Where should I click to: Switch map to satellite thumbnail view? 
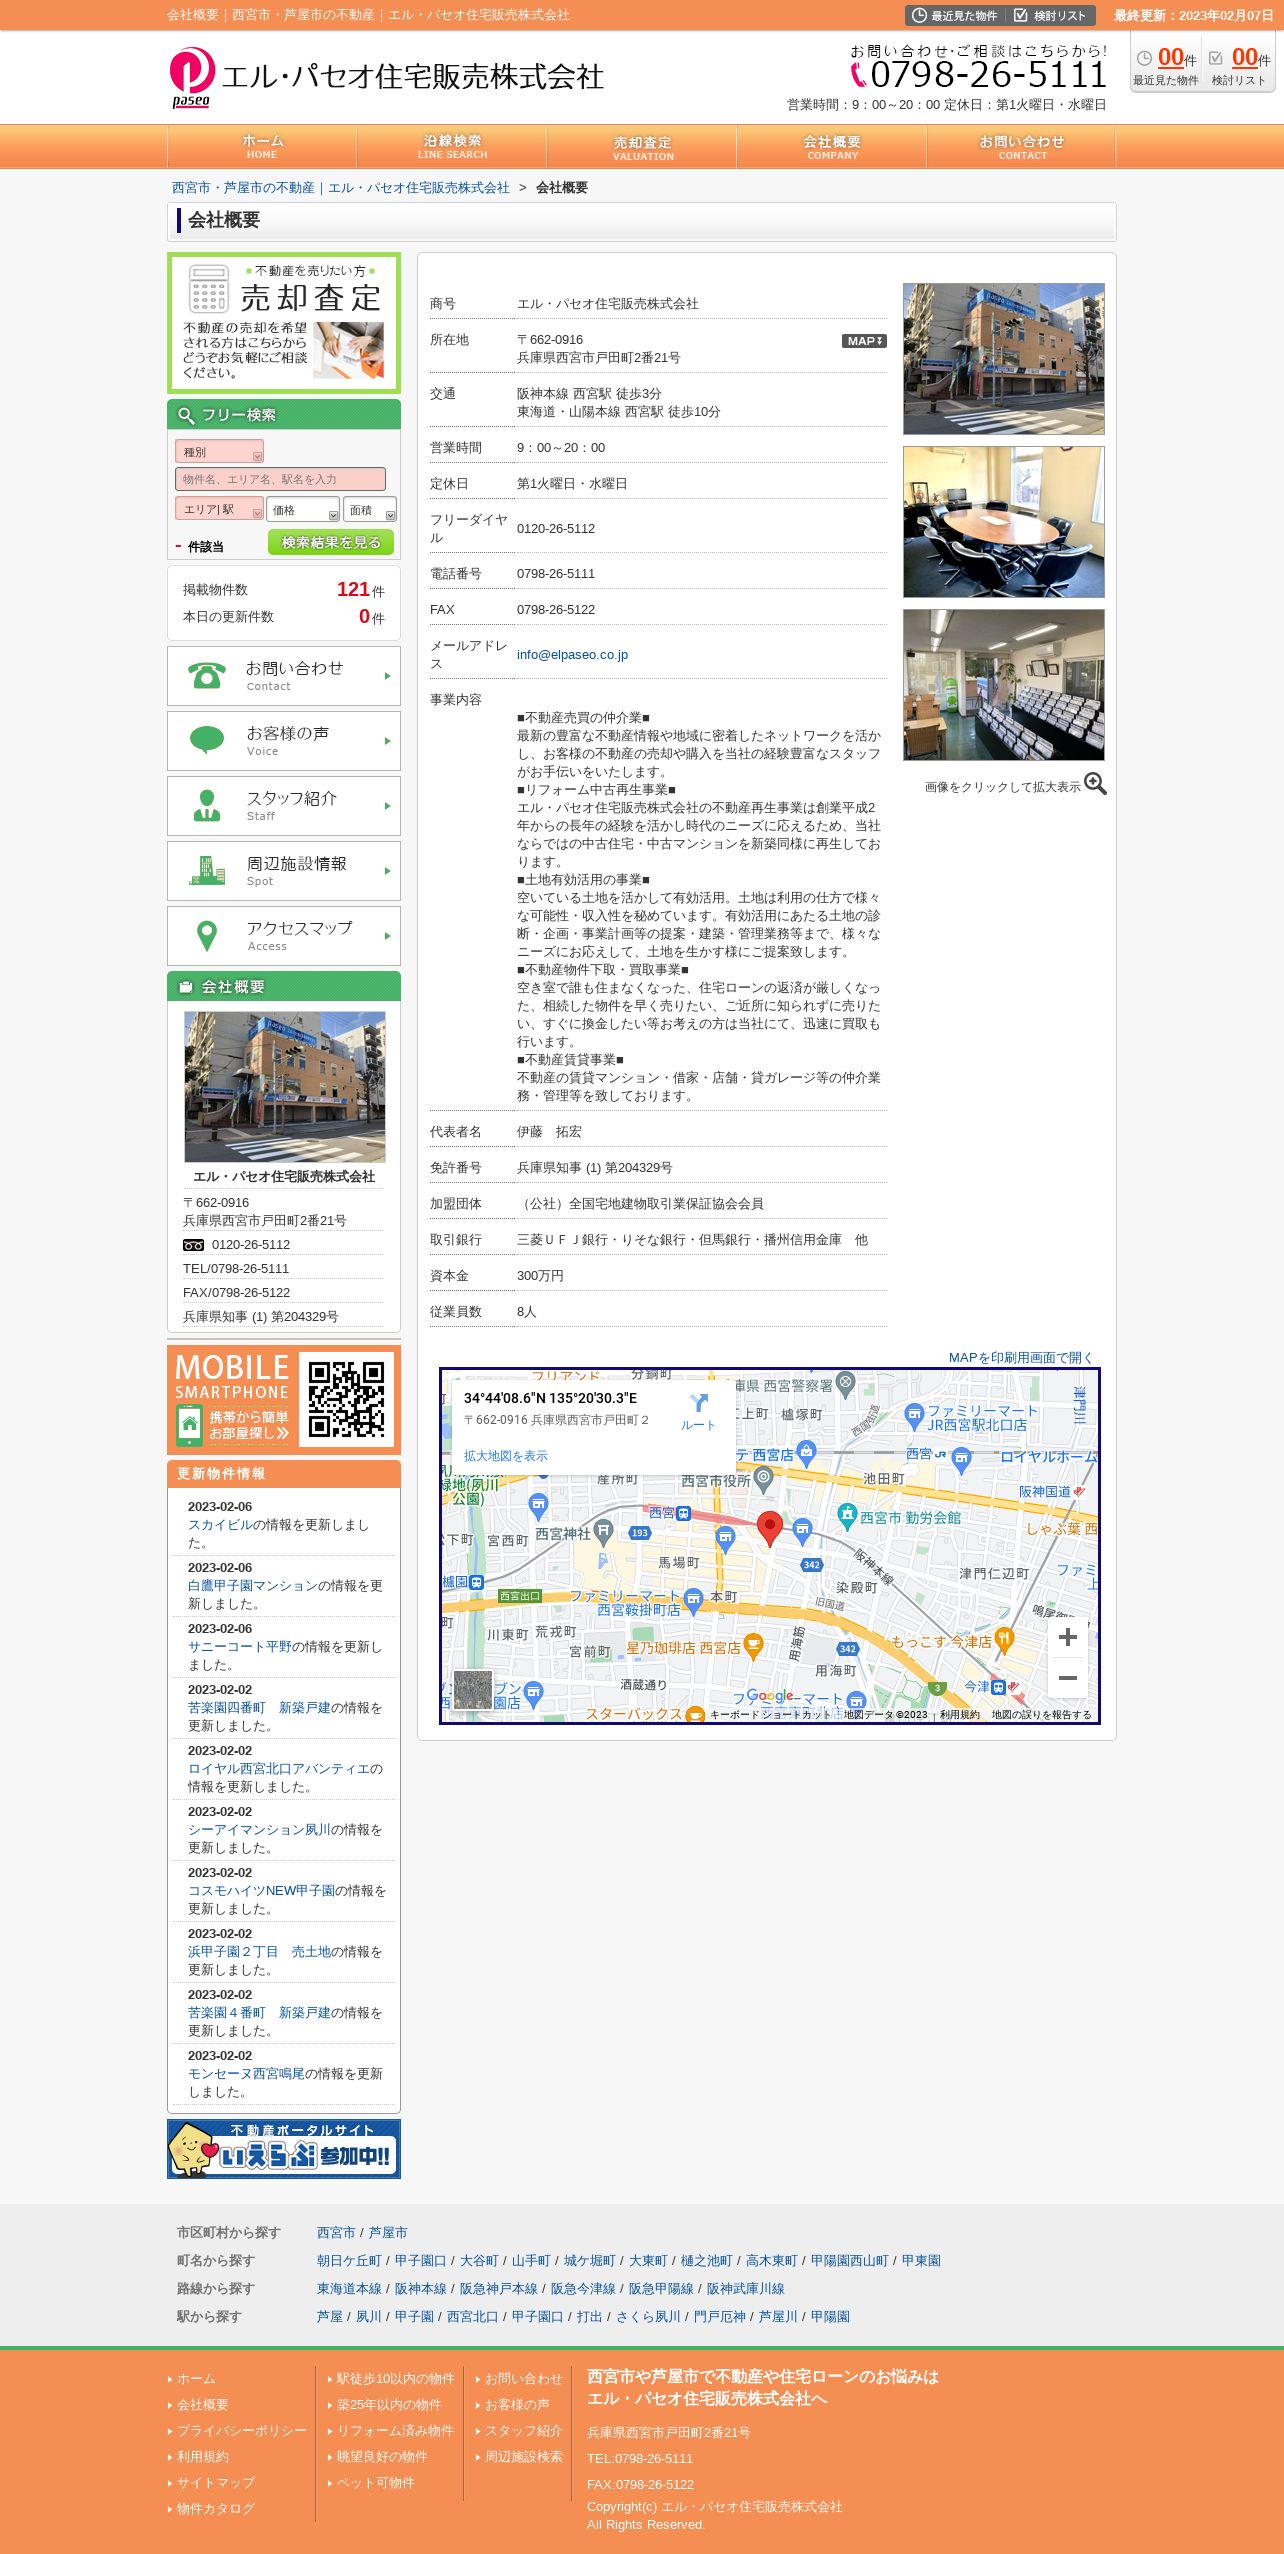(x=473, y=1689)
